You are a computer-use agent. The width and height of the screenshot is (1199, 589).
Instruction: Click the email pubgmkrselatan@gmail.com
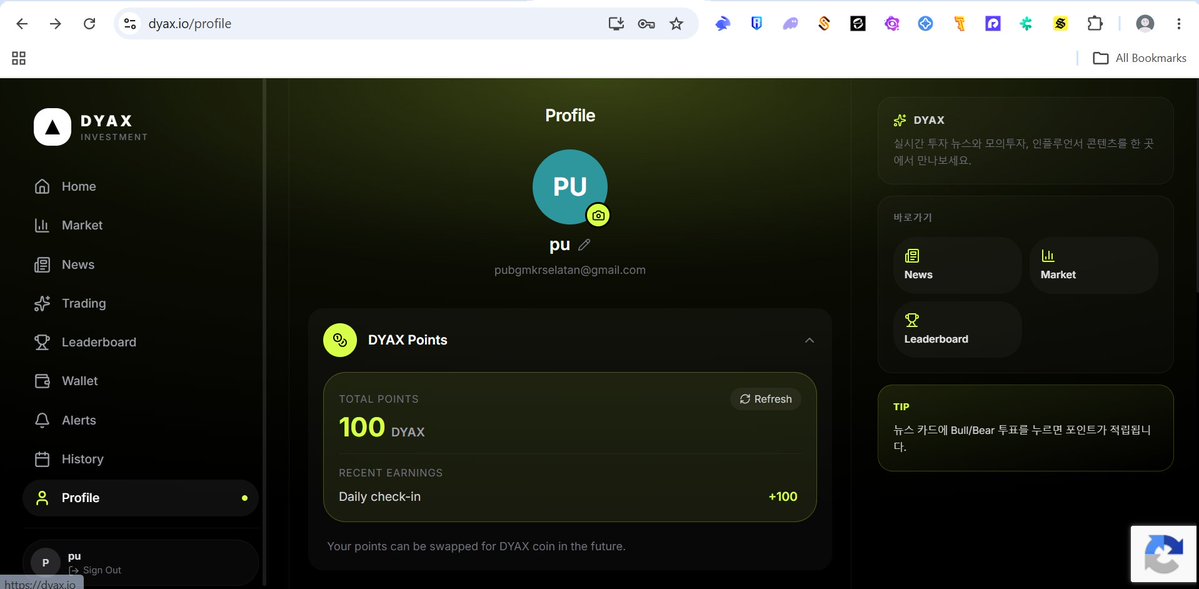[570, 270]
